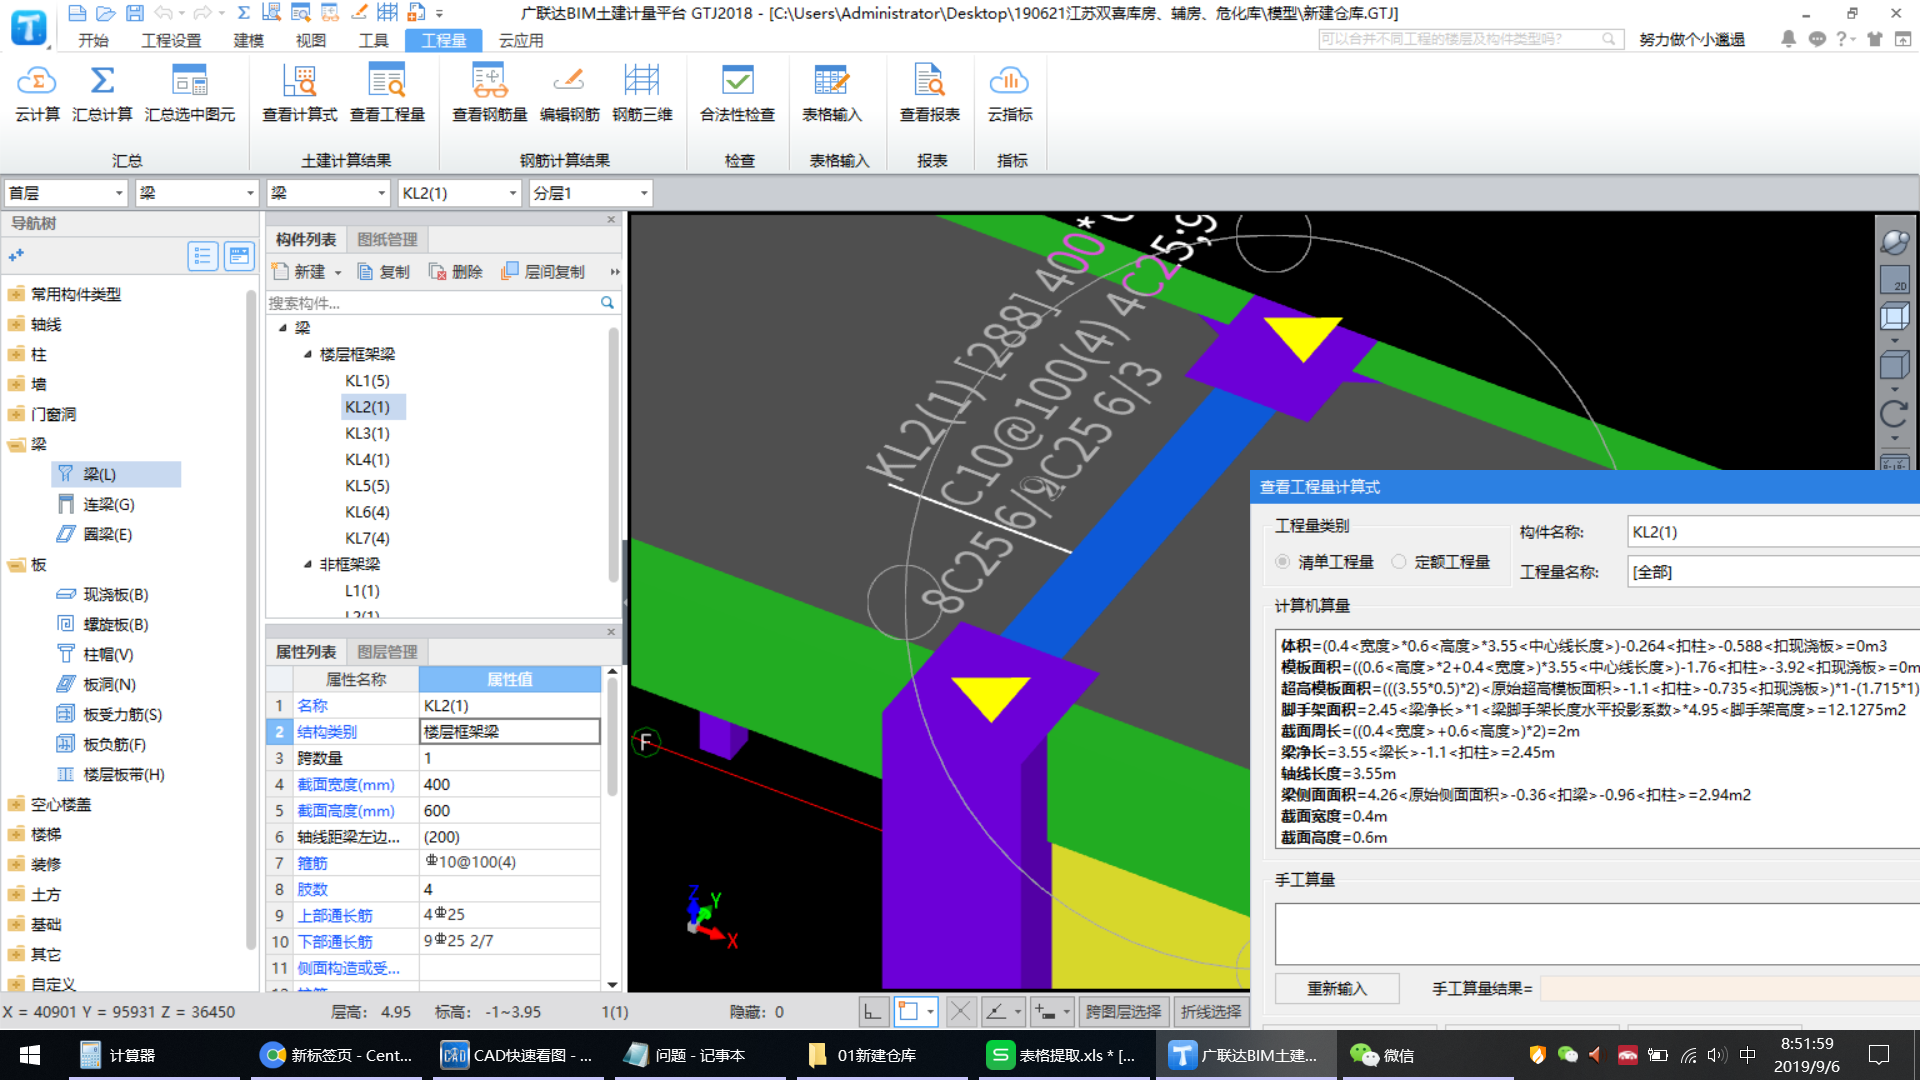Click the 截面宽度 value 400 cell

[509, 784]
